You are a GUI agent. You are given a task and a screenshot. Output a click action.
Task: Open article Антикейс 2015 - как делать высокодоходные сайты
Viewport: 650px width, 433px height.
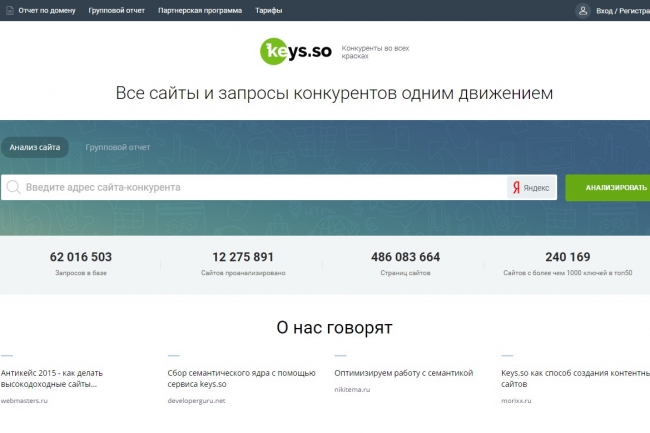[52, 378]
